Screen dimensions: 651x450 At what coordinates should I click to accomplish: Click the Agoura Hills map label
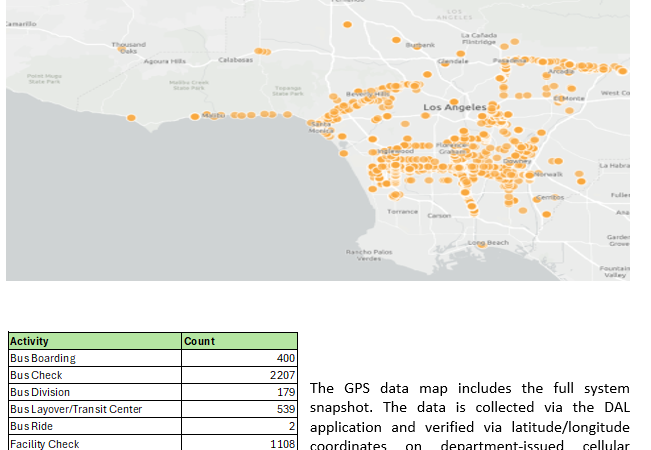(x=165, y=61)
